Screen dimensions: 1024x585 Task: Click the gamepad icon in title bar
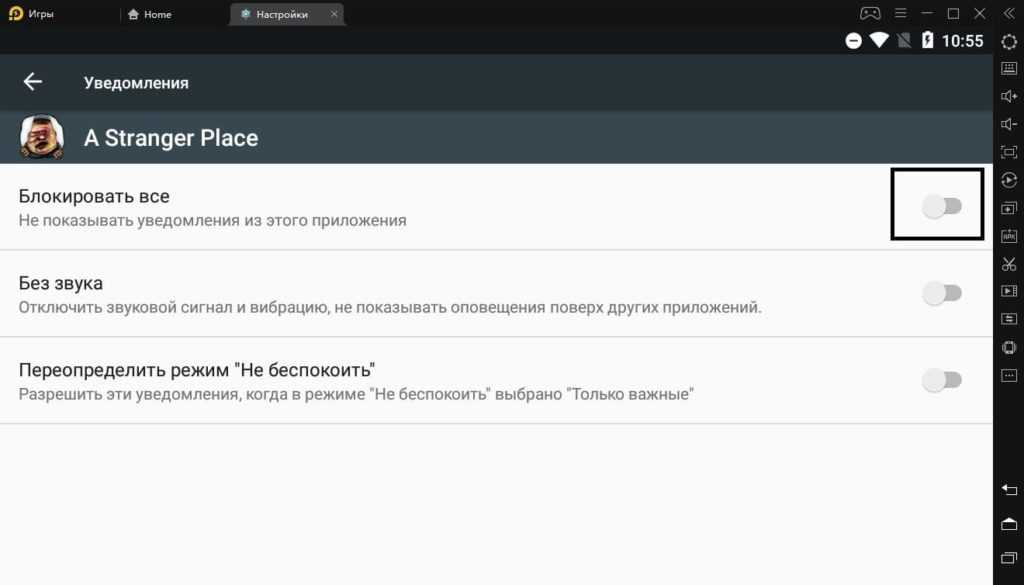(x=870, y=14)
